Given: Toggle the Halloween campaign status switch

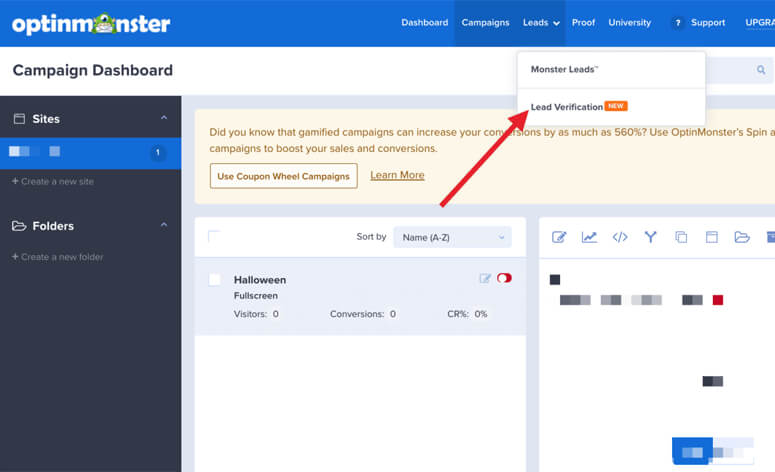Looking at the screenshot, I should pos(504,278).
